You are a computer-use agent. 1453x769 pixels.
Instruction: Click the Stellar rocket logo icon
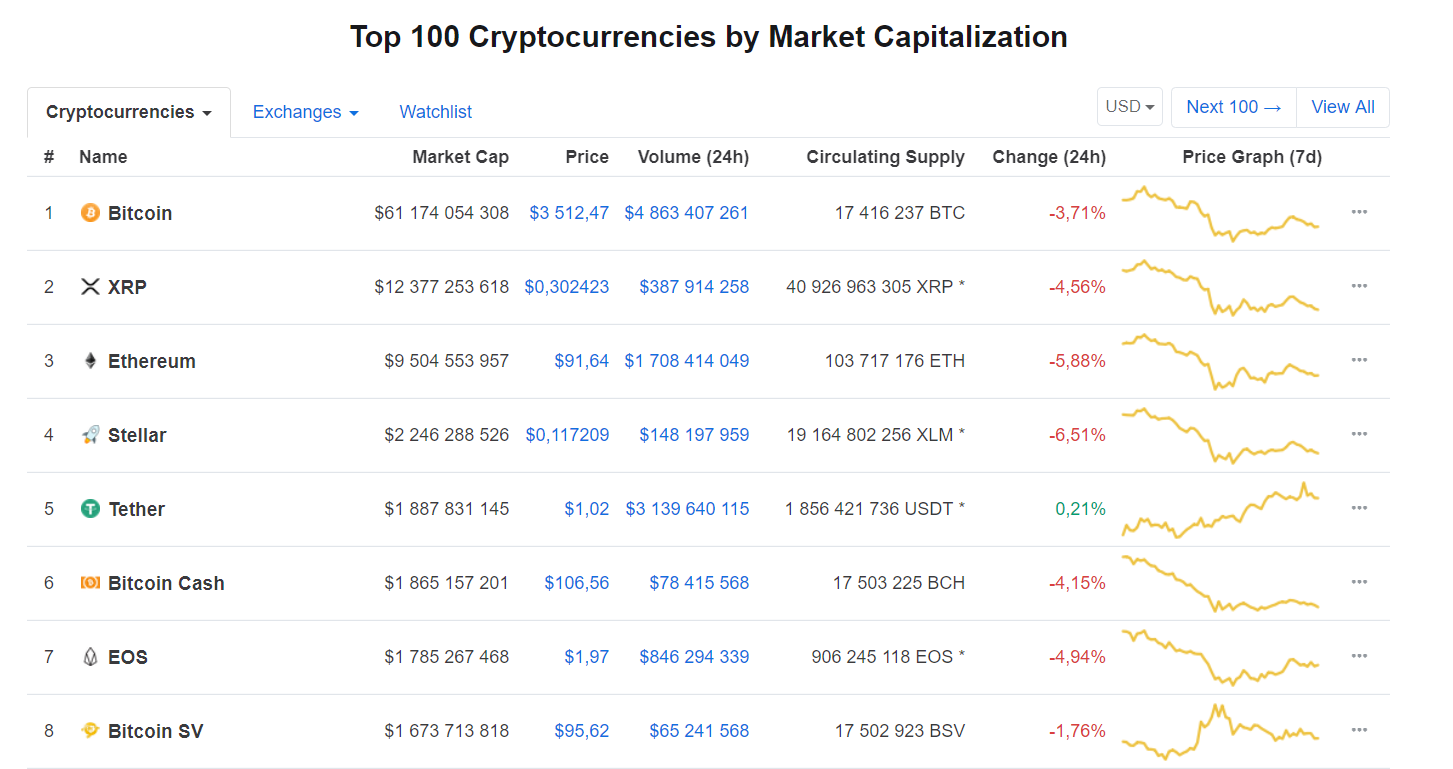90,435
